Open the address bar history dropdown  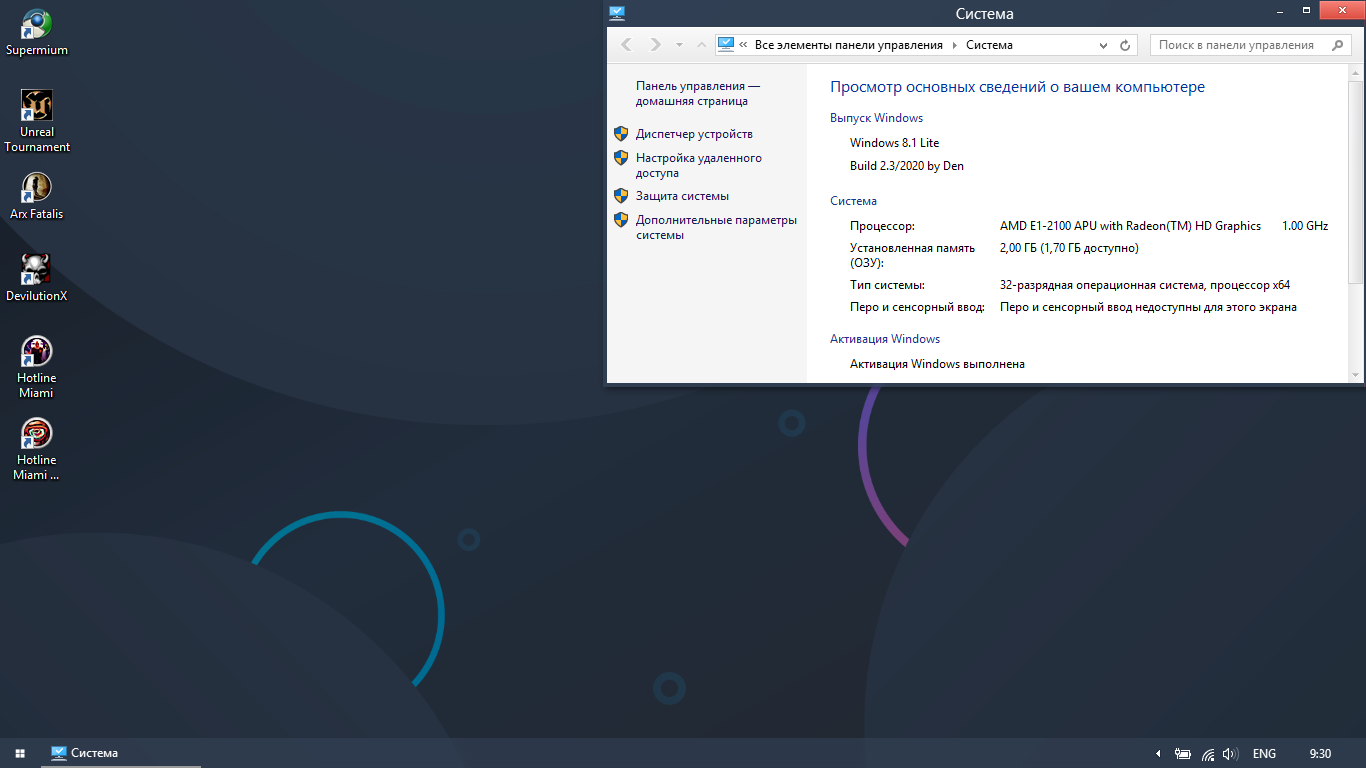click(1104, 45)
